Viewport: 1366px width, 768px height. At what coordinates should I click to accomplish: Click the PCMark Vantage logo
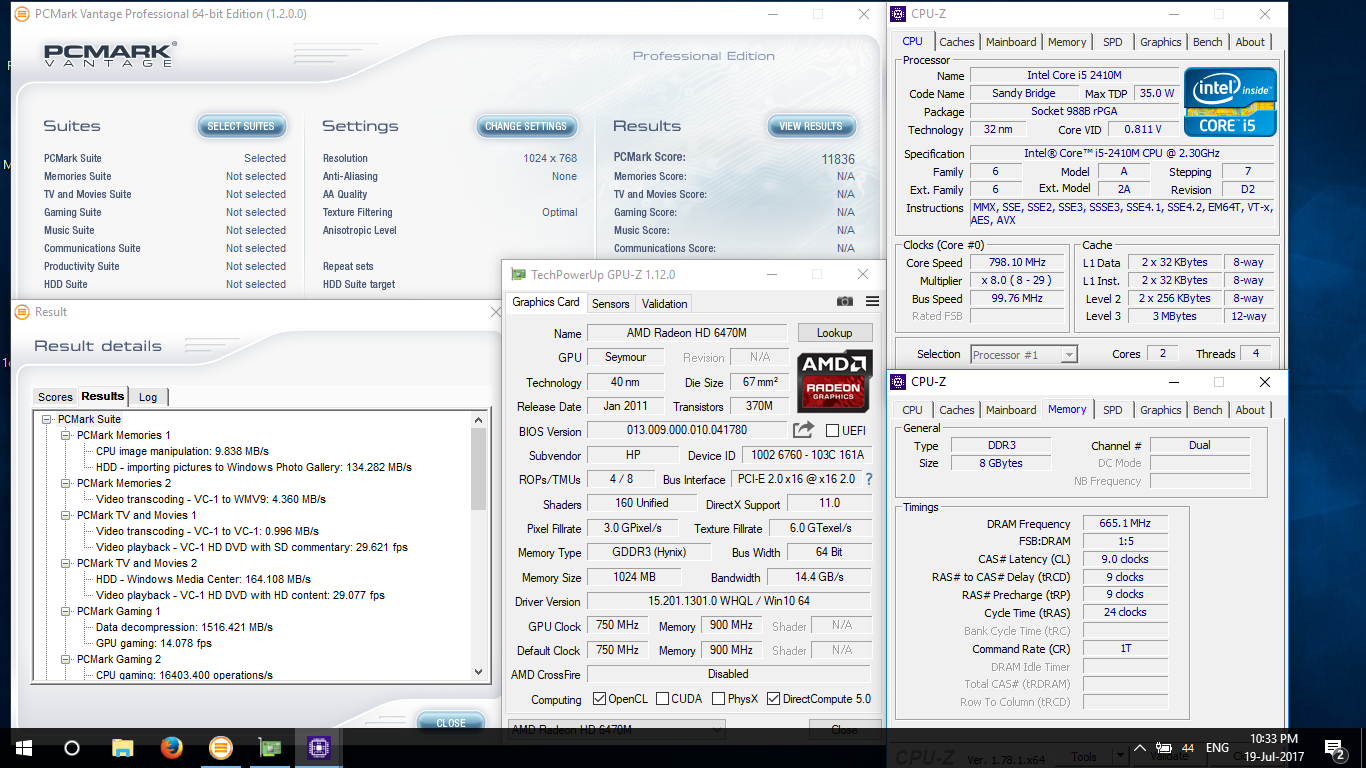tap(111, 55)
